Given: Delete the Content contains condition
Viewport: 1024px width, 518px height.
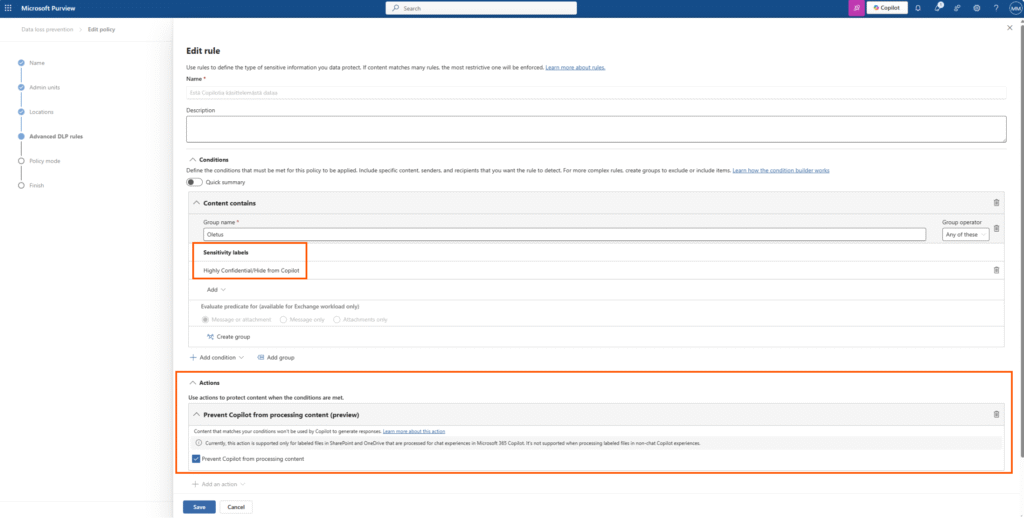Looking at the screenshot, I should click(x=996, y=203).
